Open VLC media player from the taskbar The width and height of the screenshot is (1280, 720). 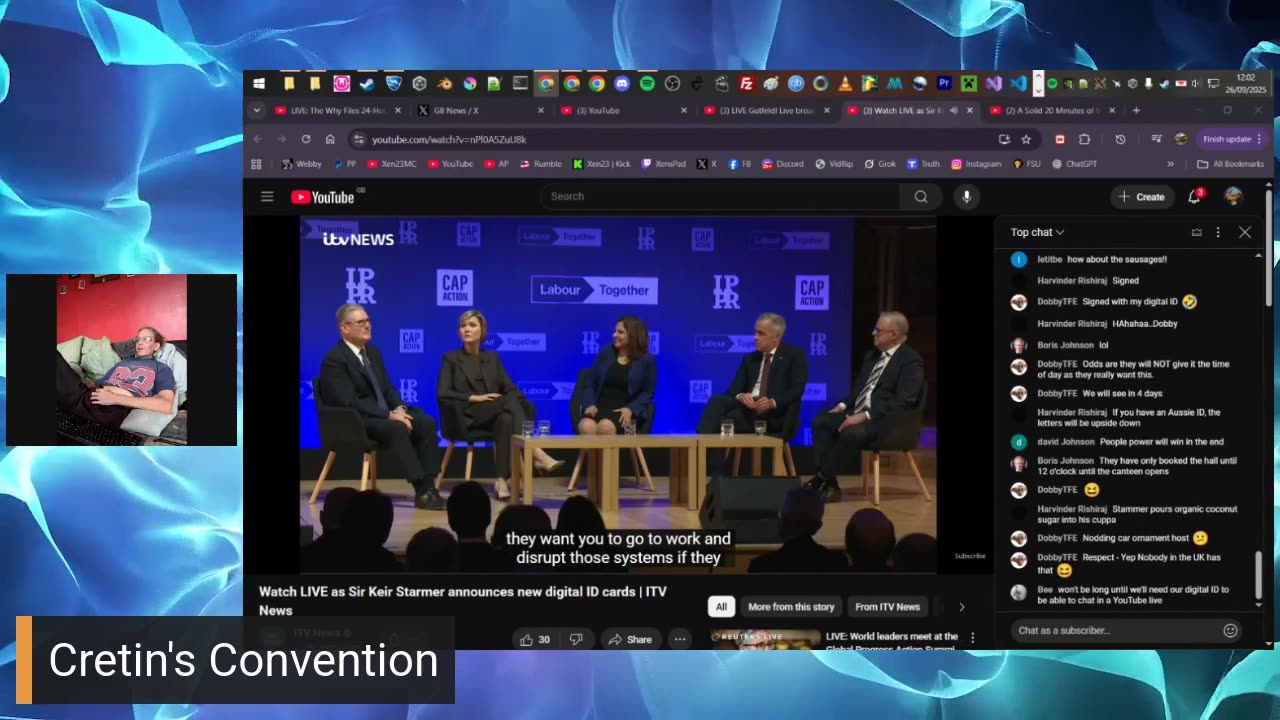(845, 83)
